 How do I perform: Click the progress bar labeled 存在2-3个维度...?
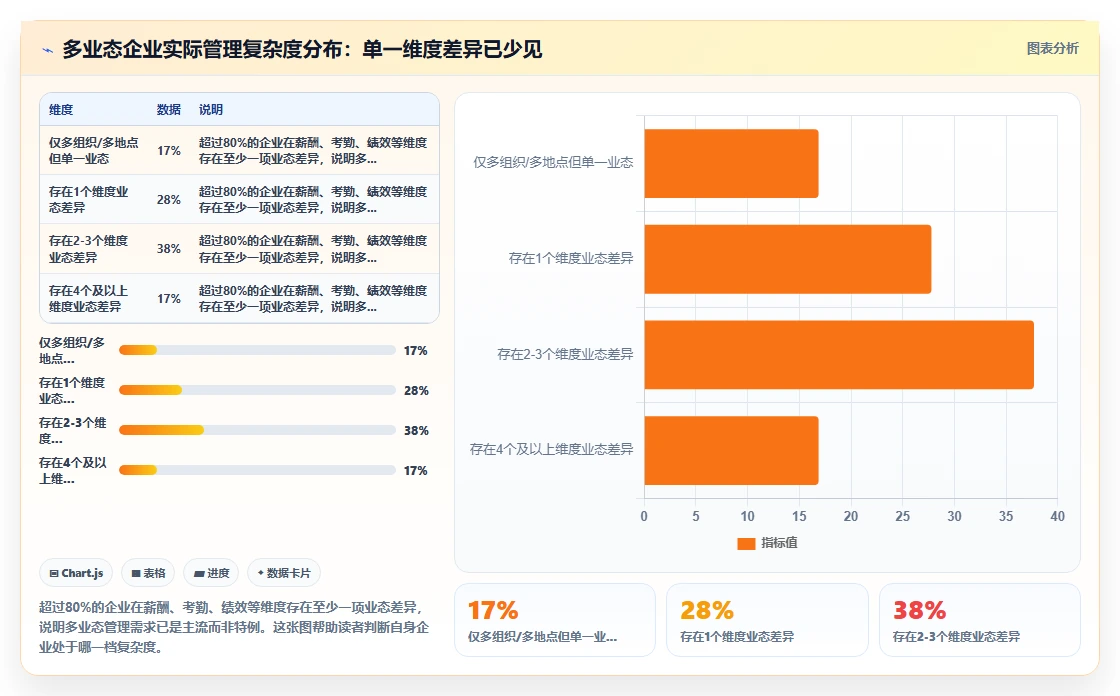257,430
